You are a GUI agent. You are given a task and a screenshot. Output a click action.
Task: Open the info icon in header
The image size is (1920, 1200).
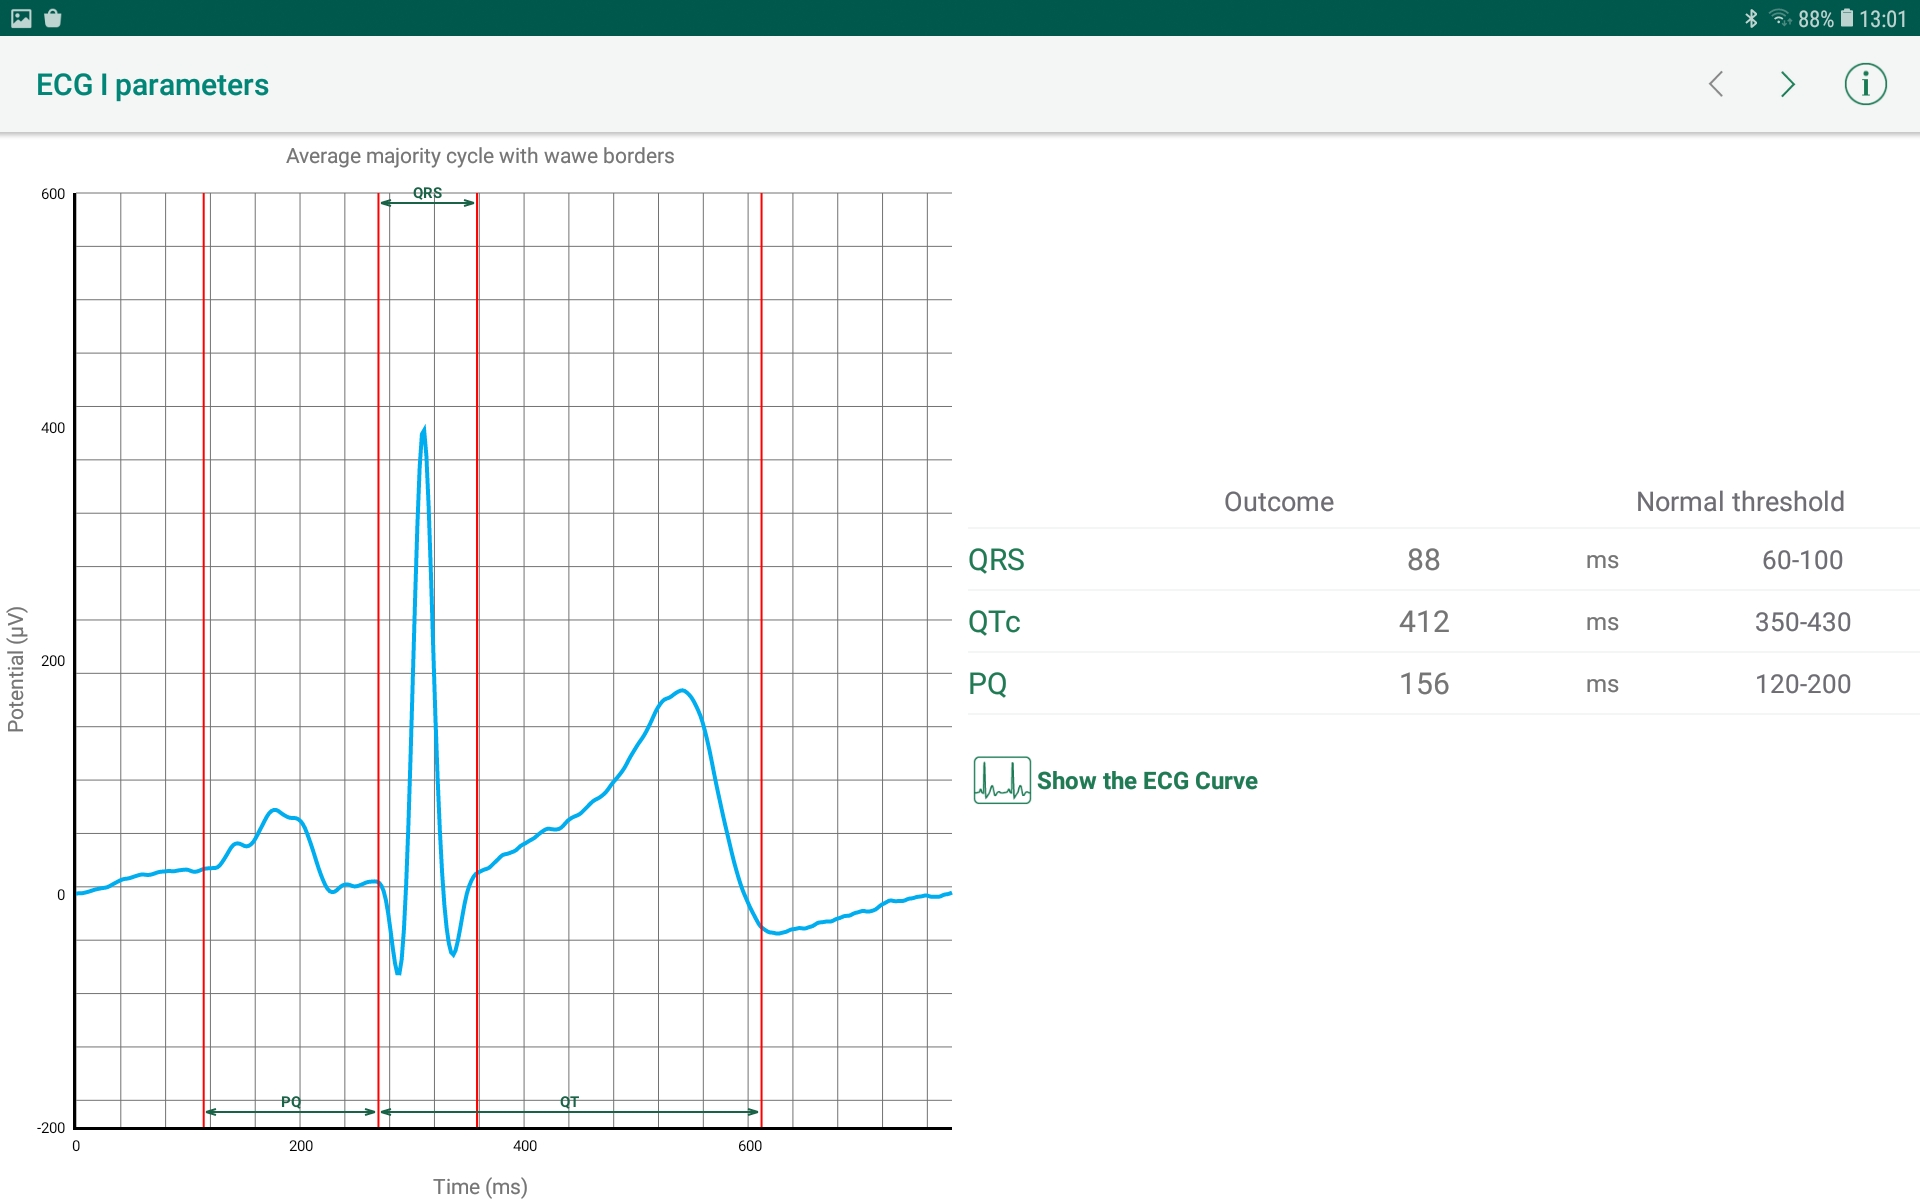[x=1865, y=84]
